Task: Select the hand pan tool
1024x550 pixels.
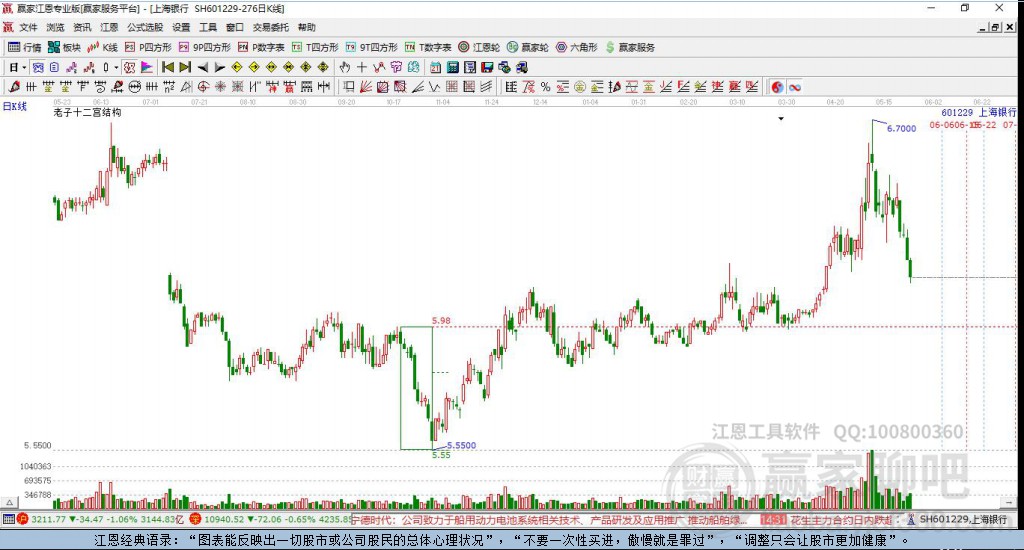Action: tap(345, 67)
